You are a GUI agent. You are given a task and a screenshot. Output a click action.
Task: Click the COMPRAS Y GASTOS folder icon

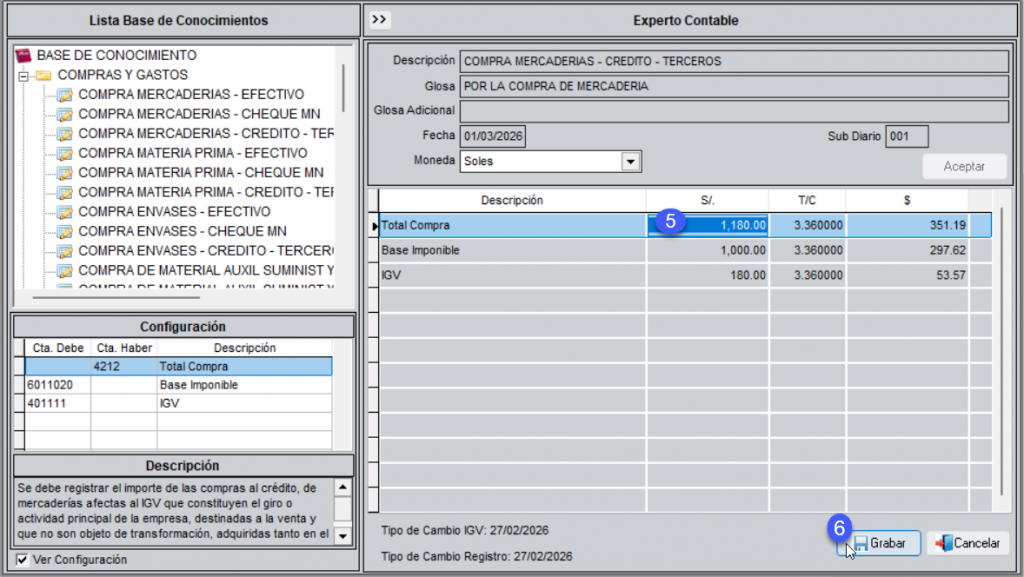click(x=44, y=75)
